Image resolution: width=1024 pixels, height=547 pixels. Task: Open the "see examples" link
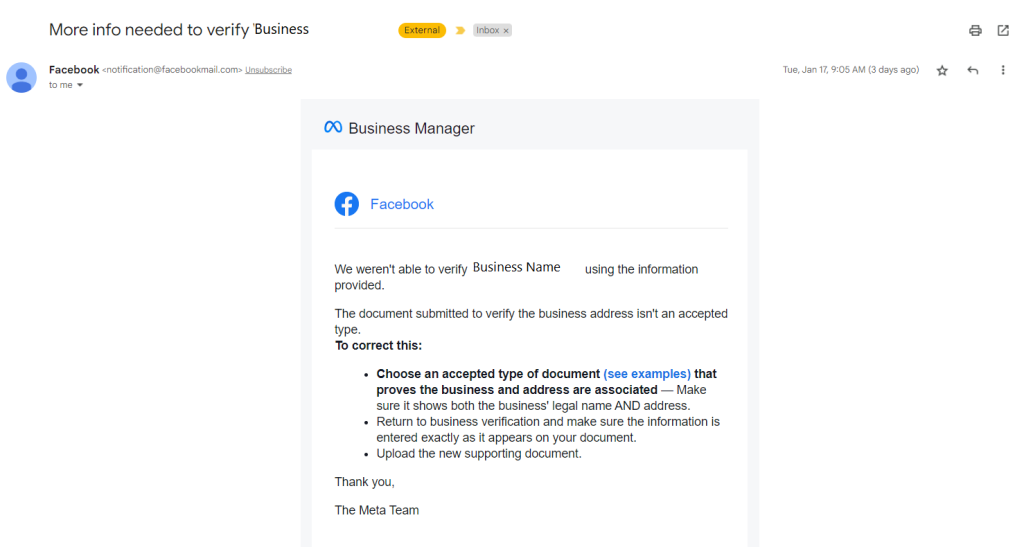pyautogui.click(x=647, y=374)
